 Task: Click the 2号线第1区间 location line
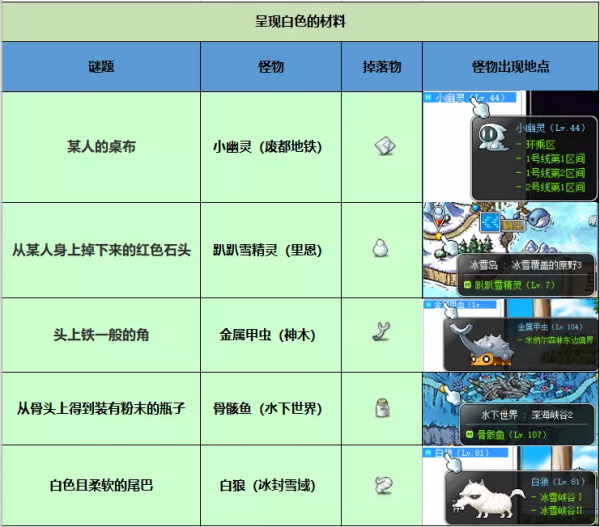tap(551, 187)
